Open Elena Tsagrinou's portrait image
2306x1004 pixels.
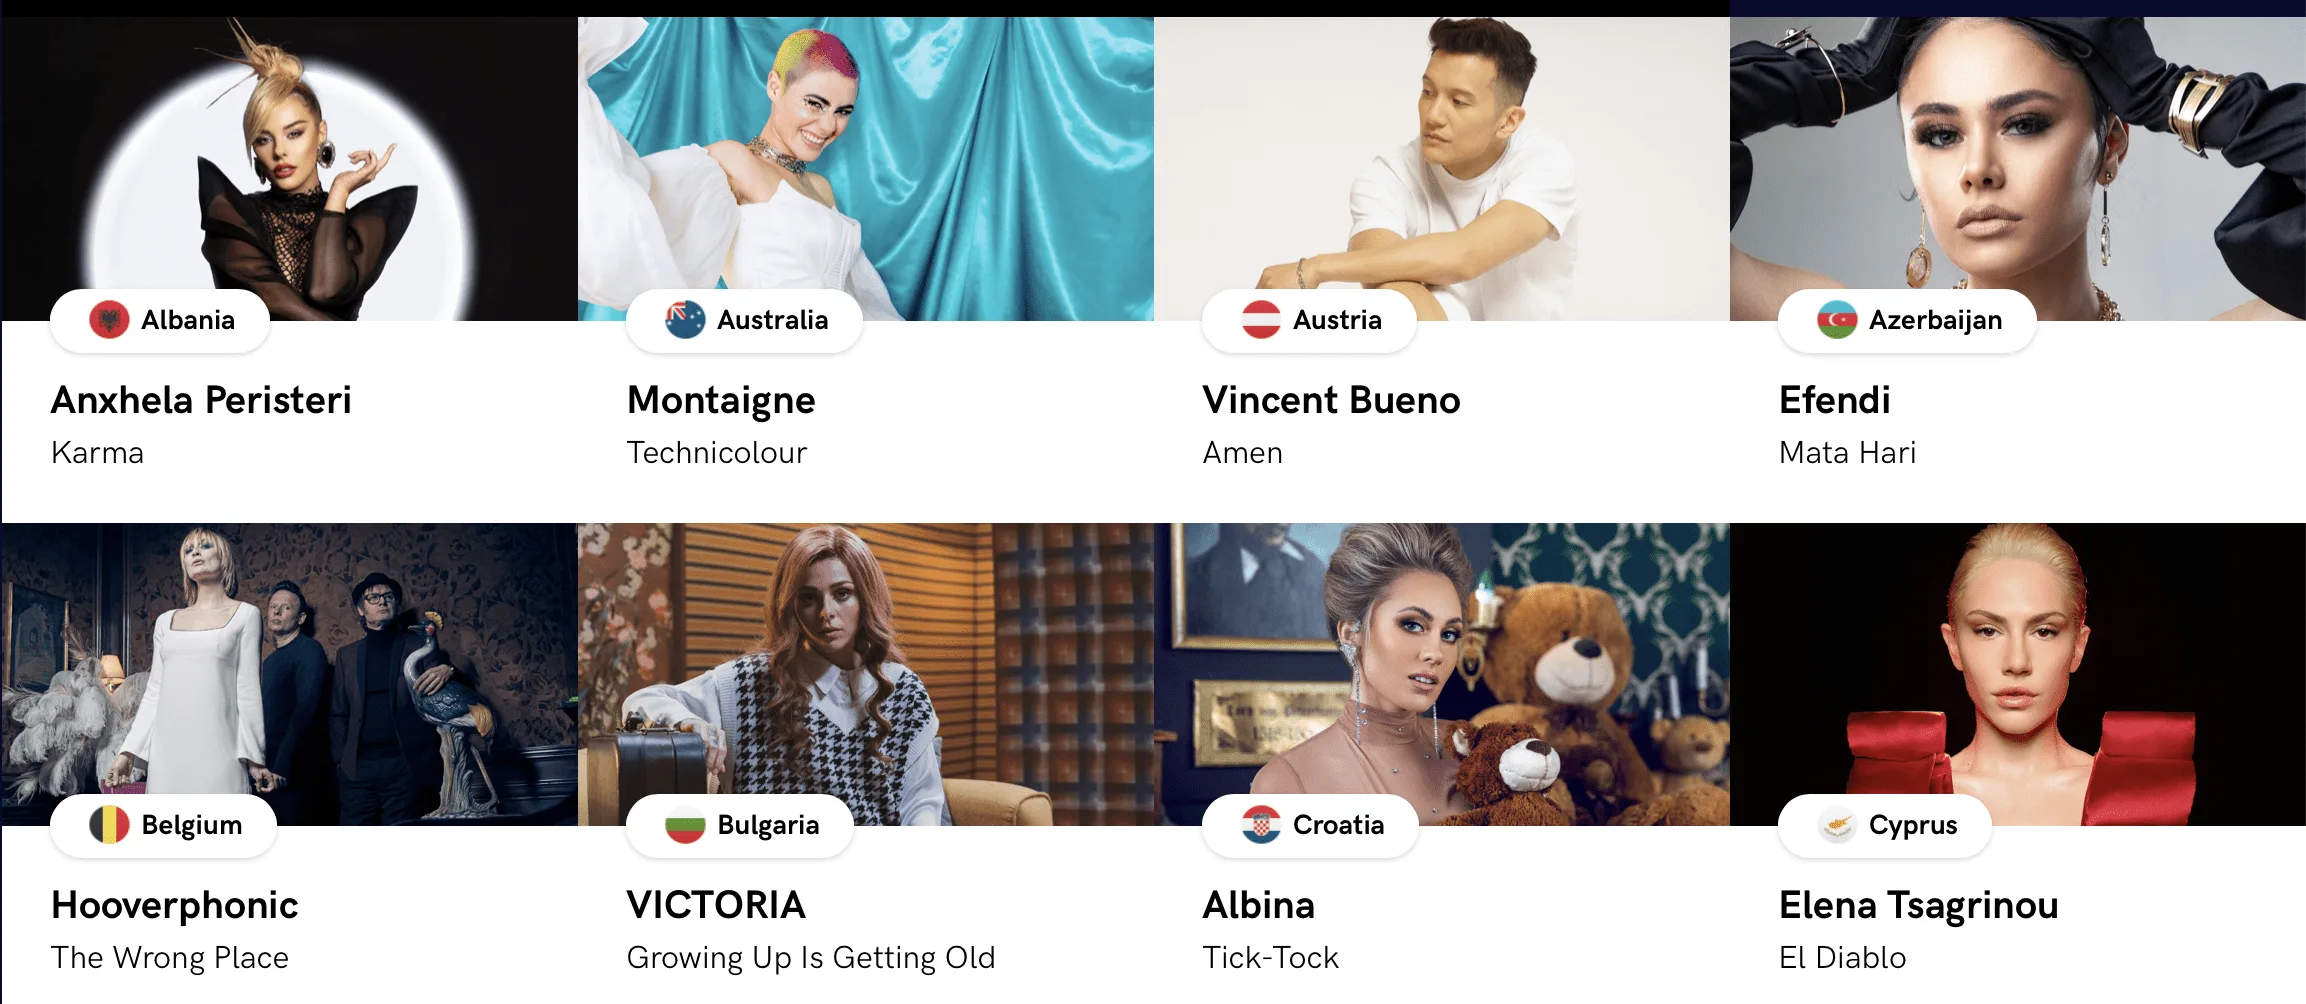click(x=2018, y=674)
